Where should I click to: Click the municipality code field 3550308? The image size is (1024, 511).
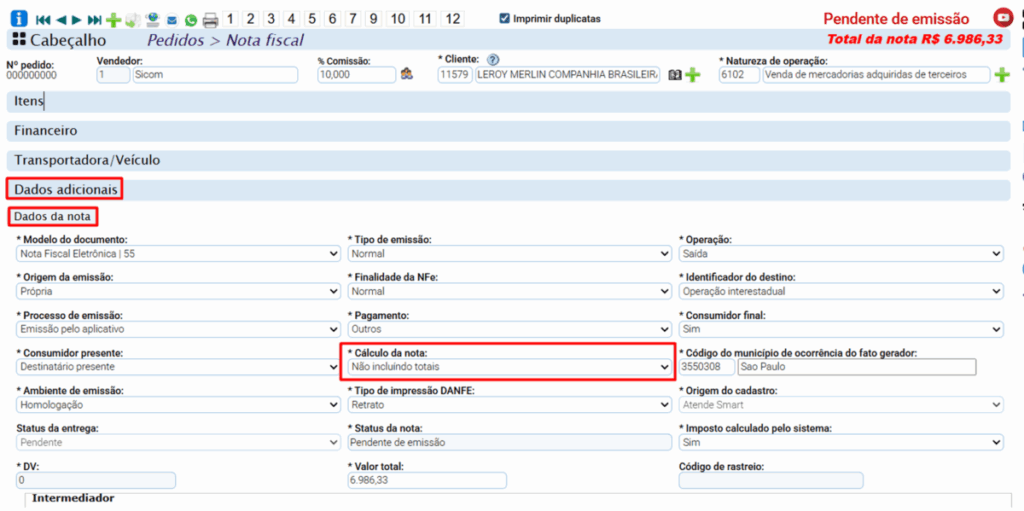[x=707, y=367]
